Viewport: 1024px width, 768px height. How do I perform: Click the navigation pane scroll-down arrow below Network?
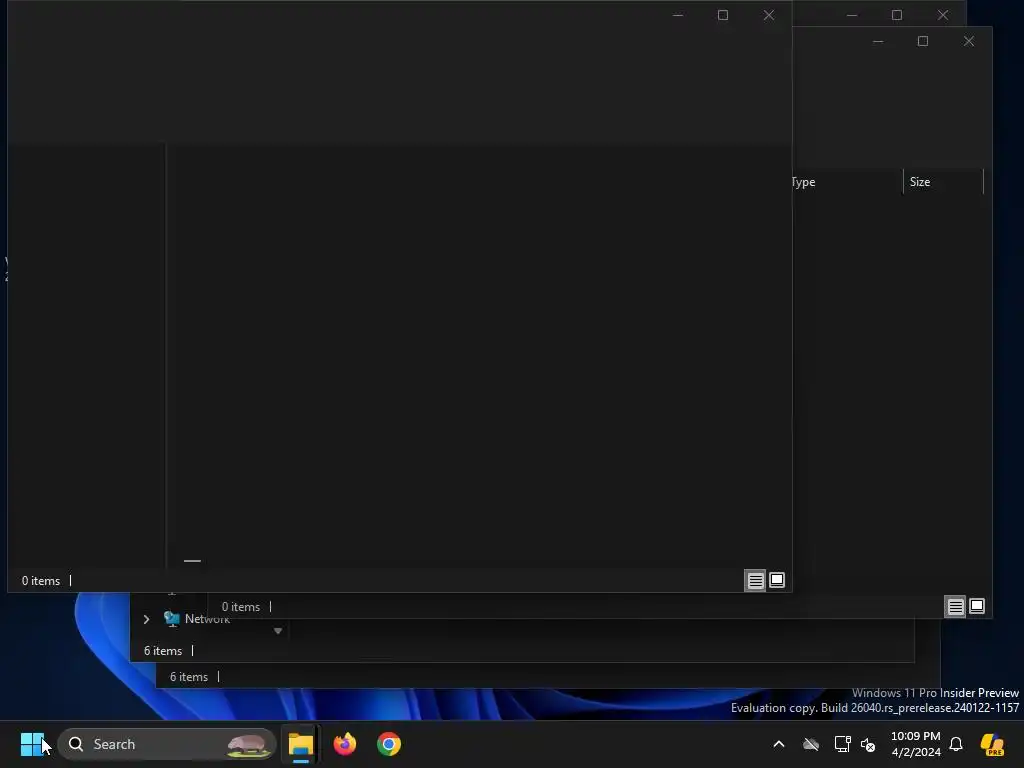[x=278, y=631]
